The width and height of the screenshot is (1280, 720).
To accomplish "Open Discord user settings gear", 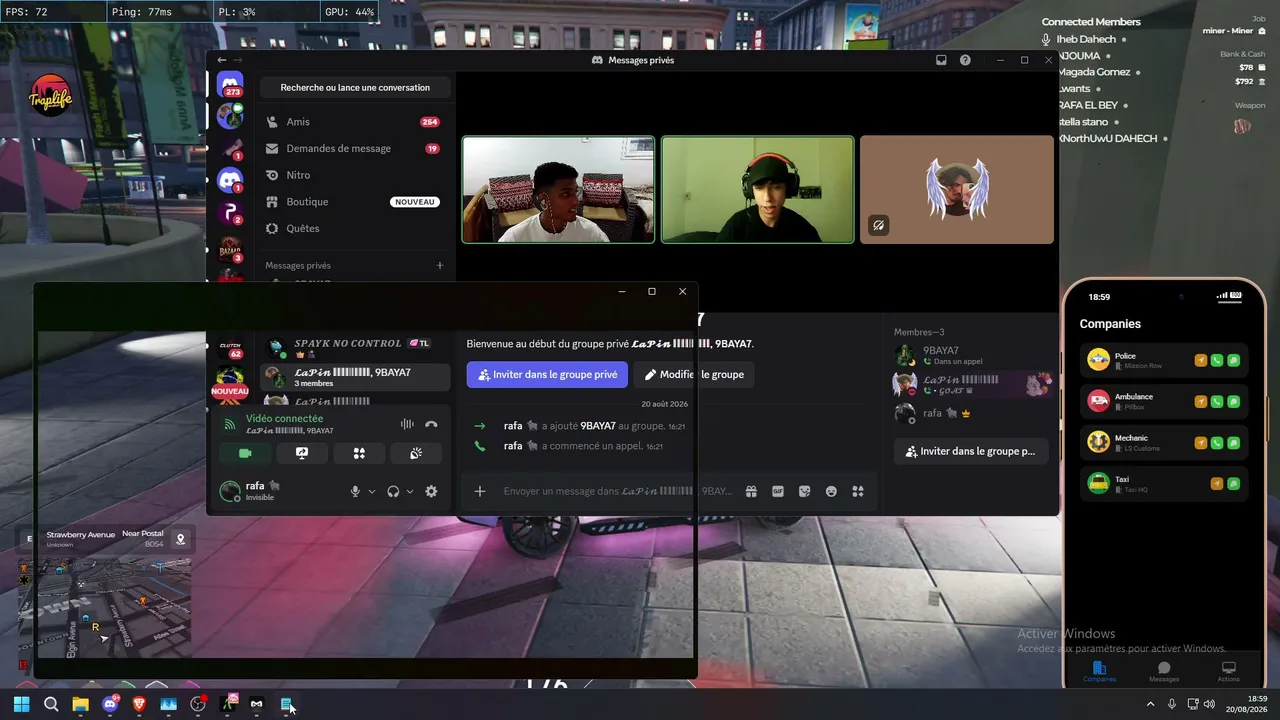I will pos(431,491).
